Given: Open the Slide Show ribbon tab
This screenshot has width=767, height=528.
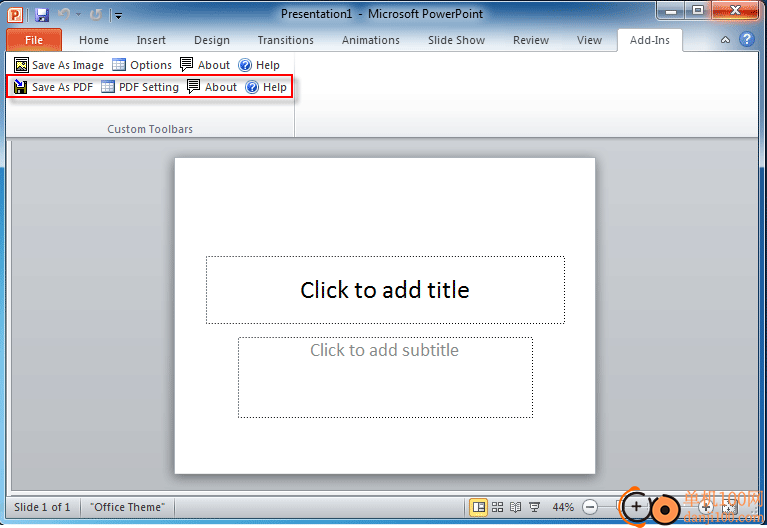Looking at the screenshot, I should click(x=456, y=40).
